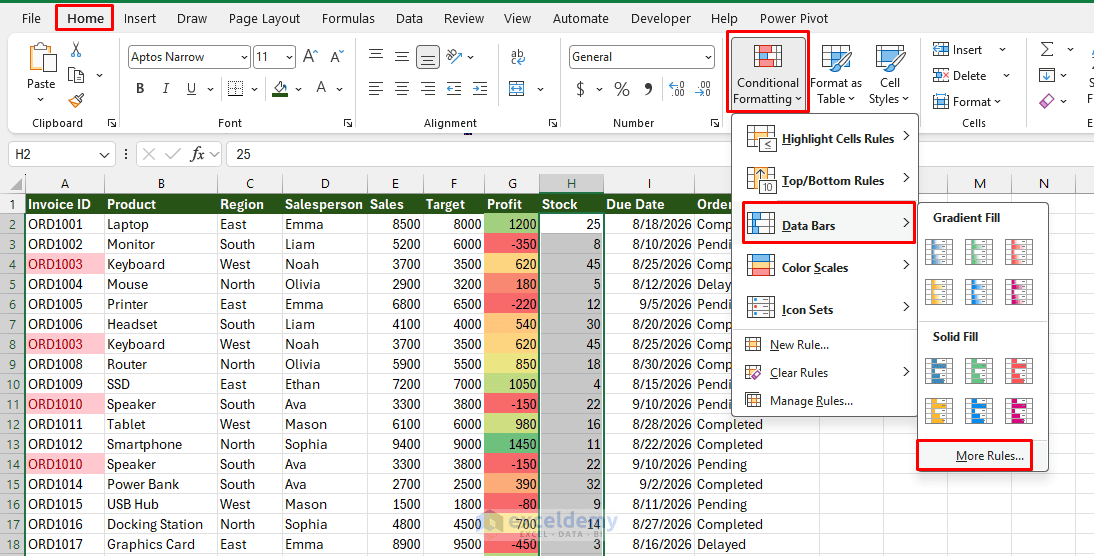Toggle Center horizontal alignment

402,89
